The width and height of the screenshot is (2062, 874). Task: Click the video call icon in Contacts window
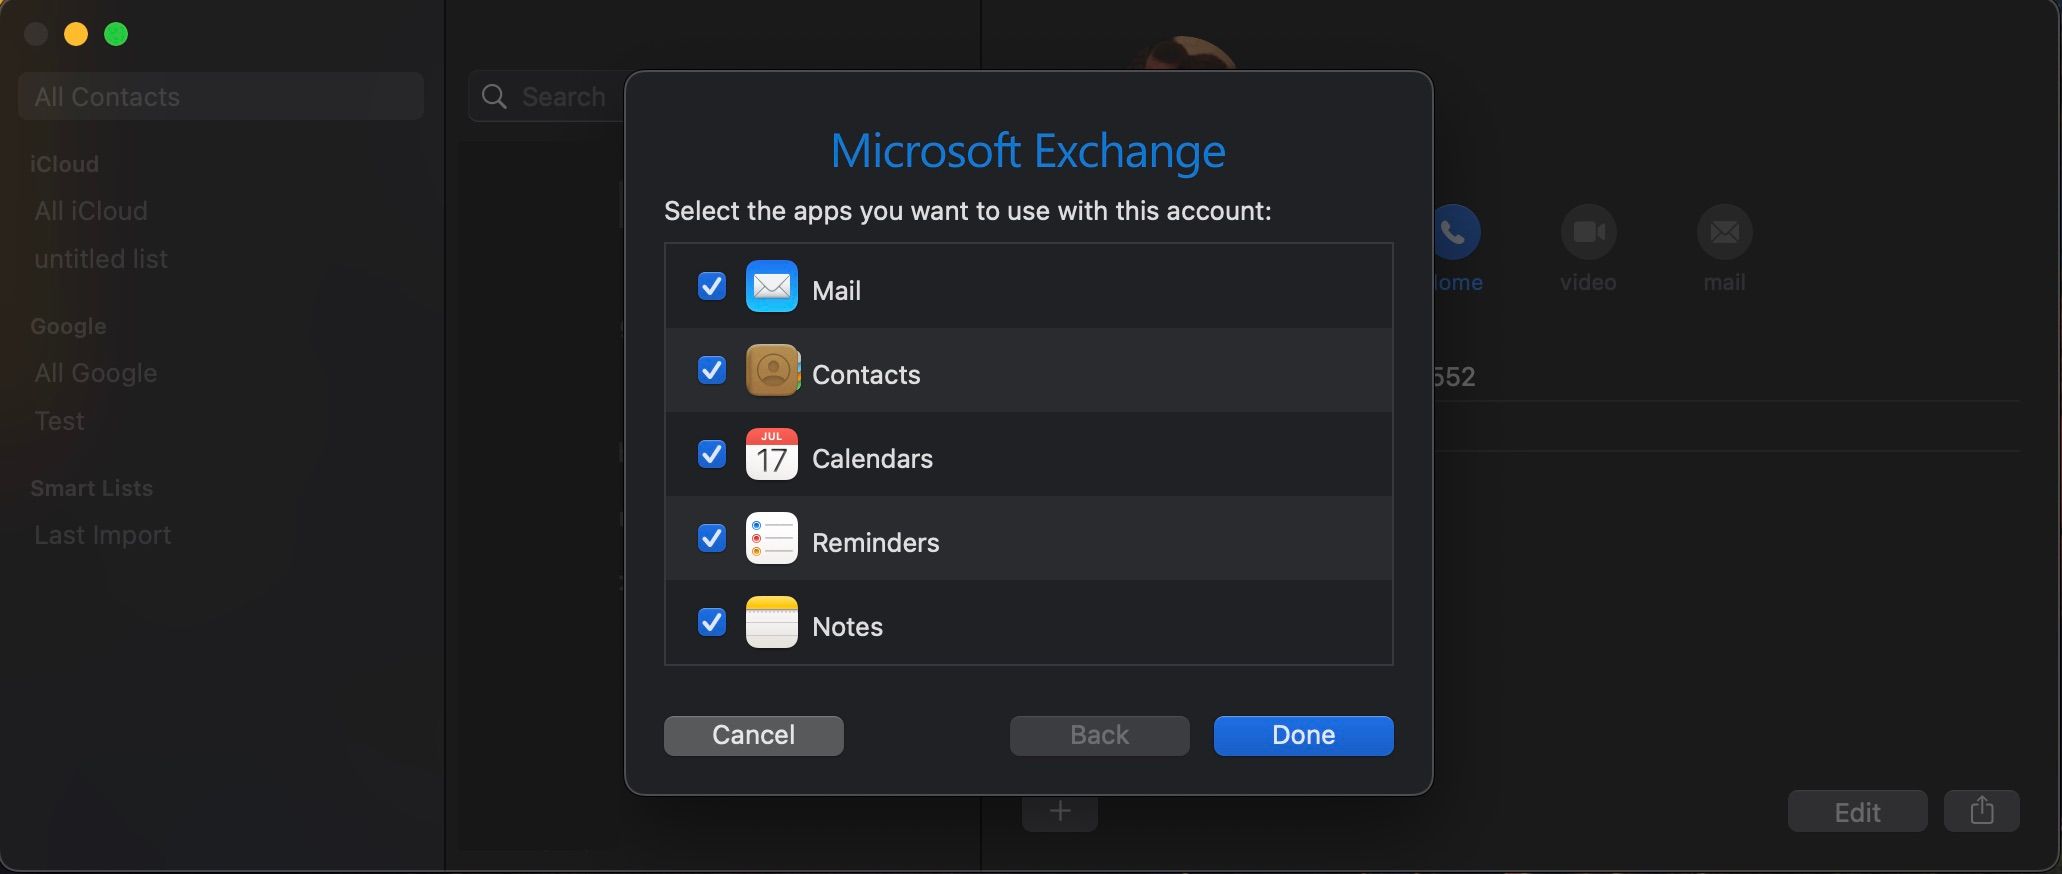[x=1588, y=232]
